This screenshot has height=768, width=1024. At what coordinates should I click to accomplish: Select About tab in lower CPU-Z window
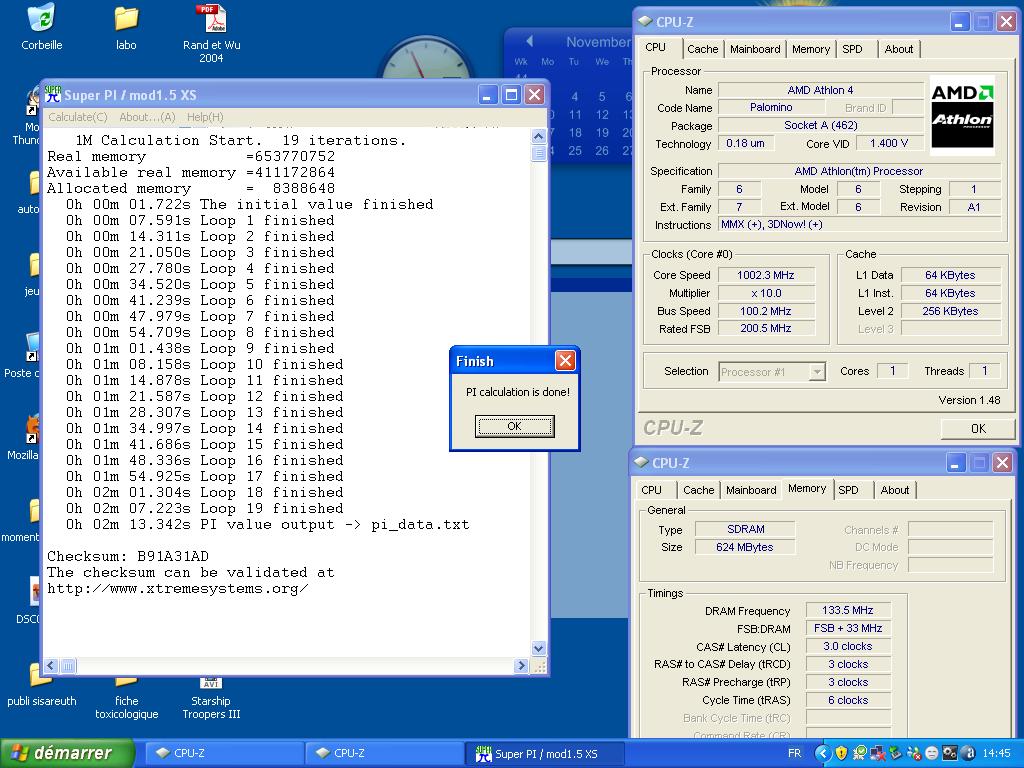pos(895,490)
